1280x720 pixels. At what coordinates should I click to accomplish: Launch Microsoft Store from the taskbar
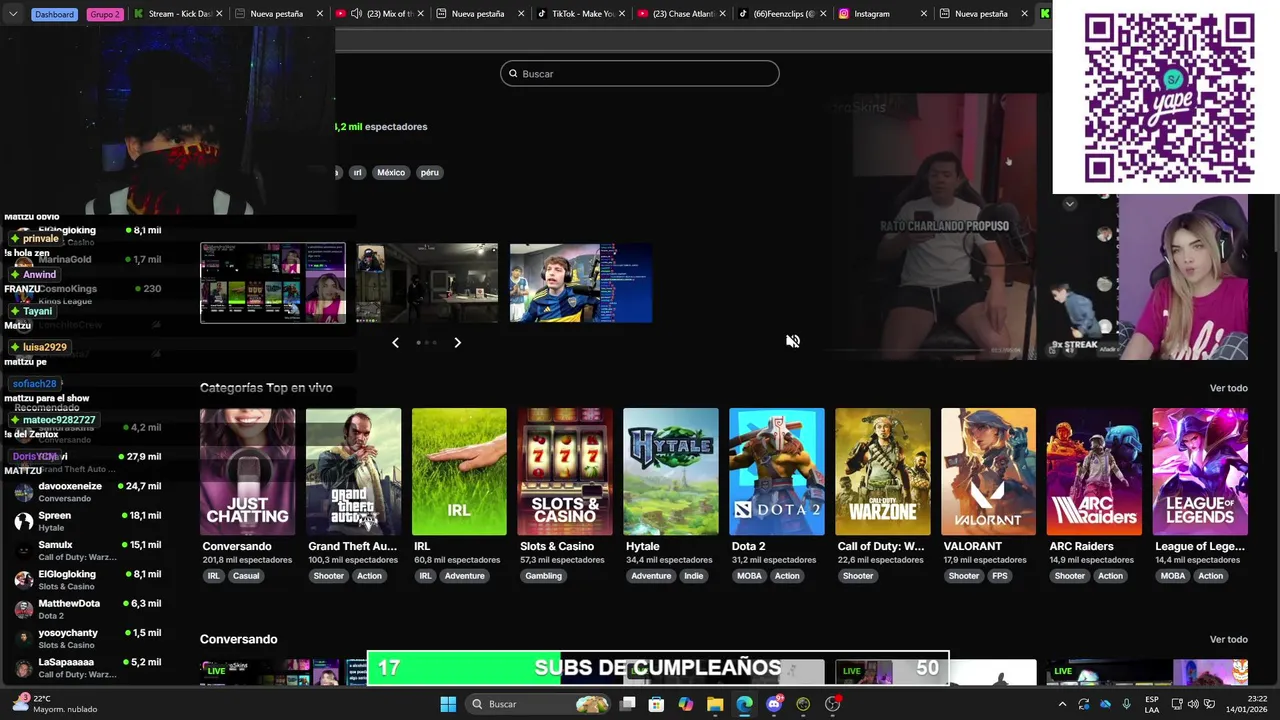(x=656, y=704)
